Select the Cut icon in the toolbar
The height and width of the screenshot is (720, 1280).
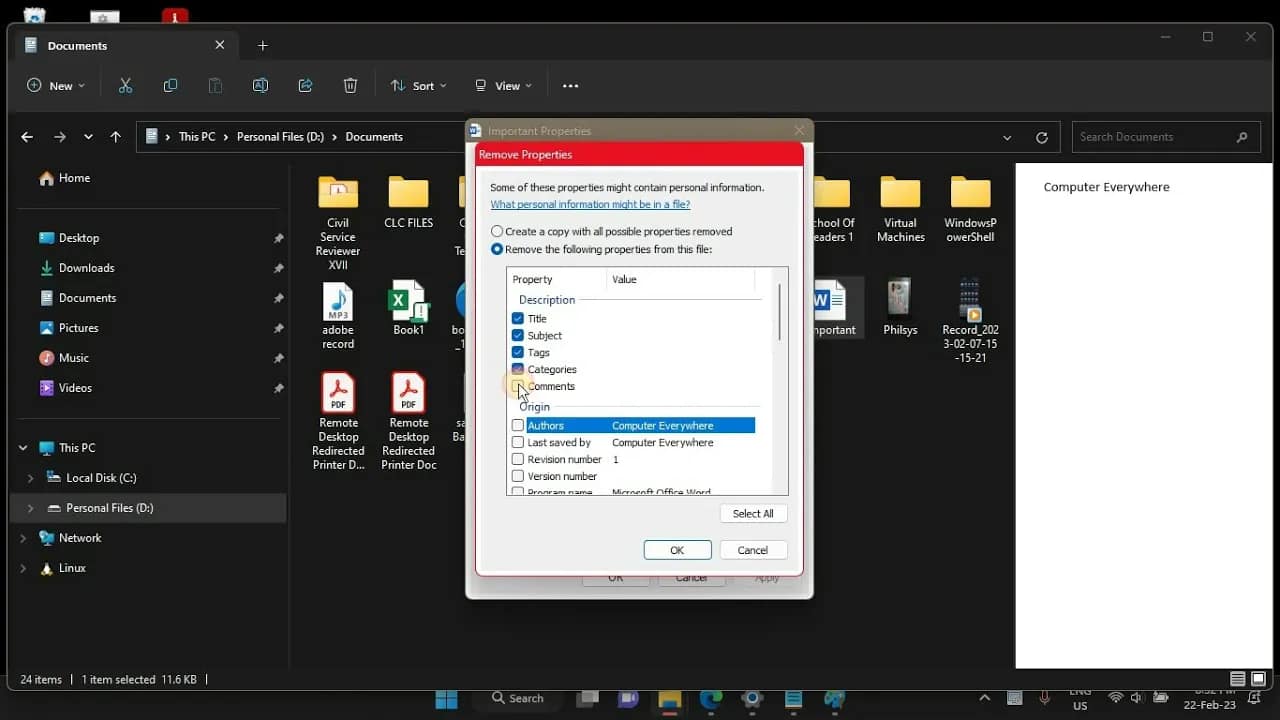tap(125, 85)
